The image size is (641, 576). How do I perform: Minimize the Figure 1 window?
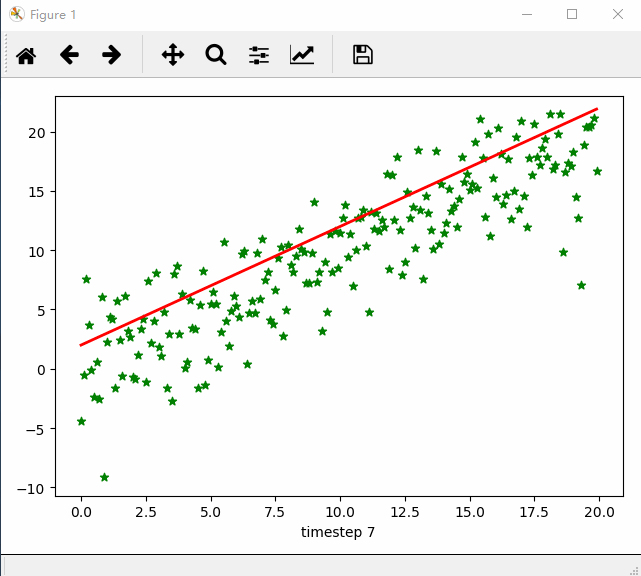[x=527, y=14]
